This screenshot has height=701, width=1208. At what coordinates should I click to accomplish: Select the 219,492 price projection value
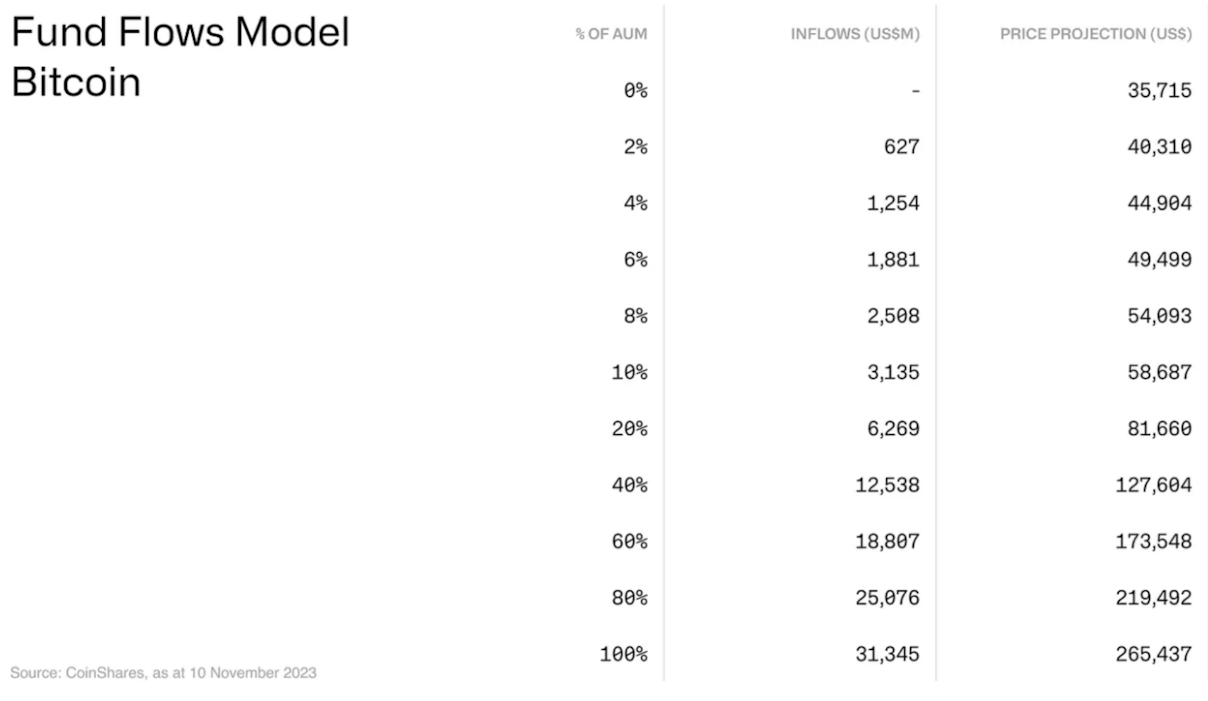pyautogui.click(x=1154, y=599)
